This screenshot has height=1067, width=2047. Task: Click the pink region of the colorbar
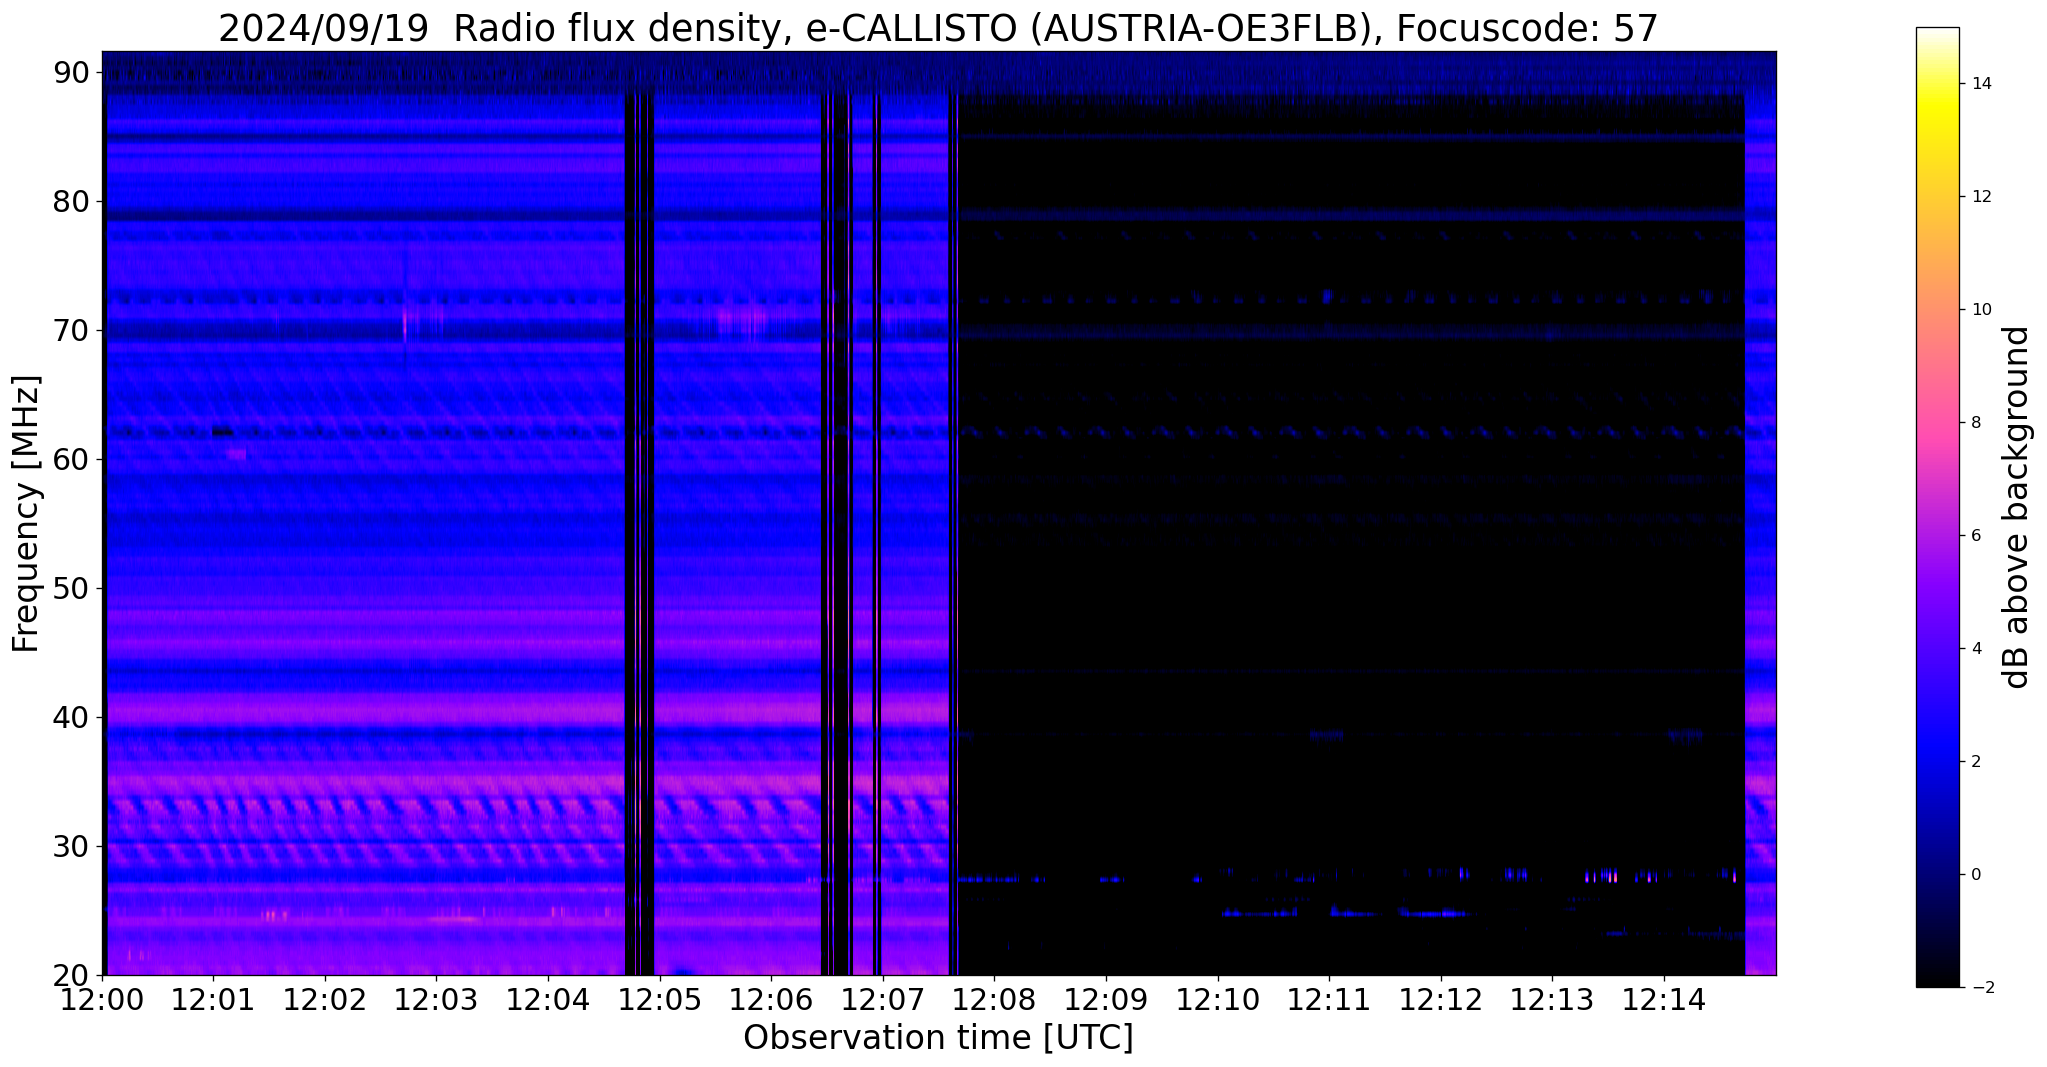pyautogui.click(x=1937, y=430)
